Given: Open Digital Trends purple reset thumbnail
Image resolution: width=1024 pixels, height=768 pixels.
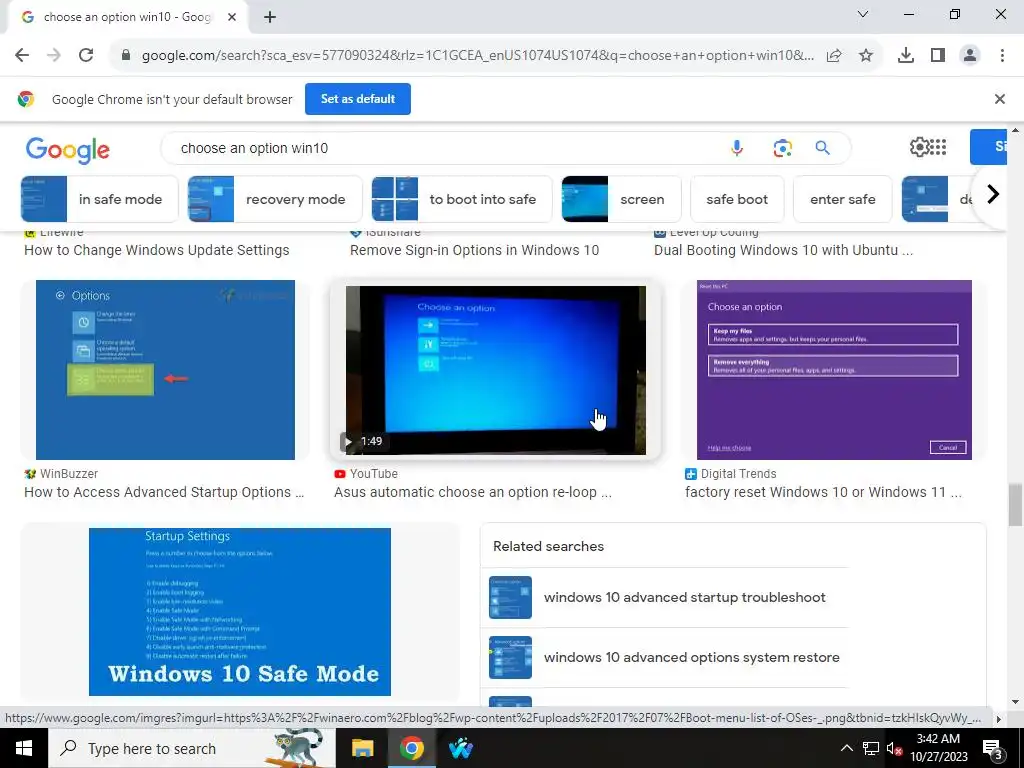Looking at the screenshot, I should tap(834, 370).
